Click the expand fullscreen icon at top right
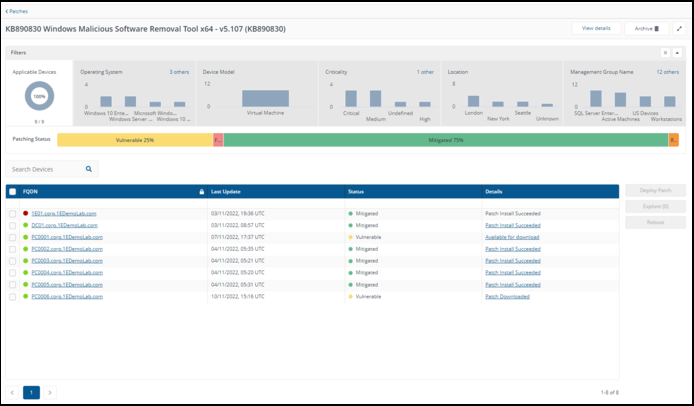The image size is (694, 406). (x=680, y=29)
